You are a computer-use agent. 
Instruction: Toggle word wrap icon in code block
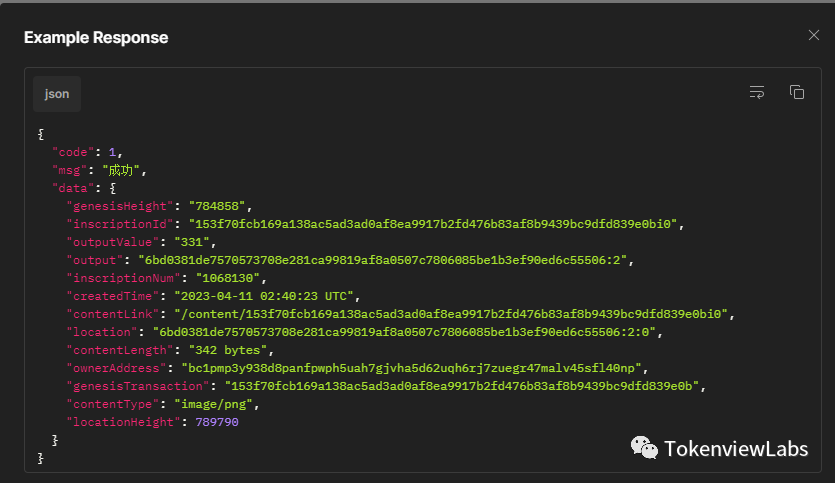coord(757,92)
